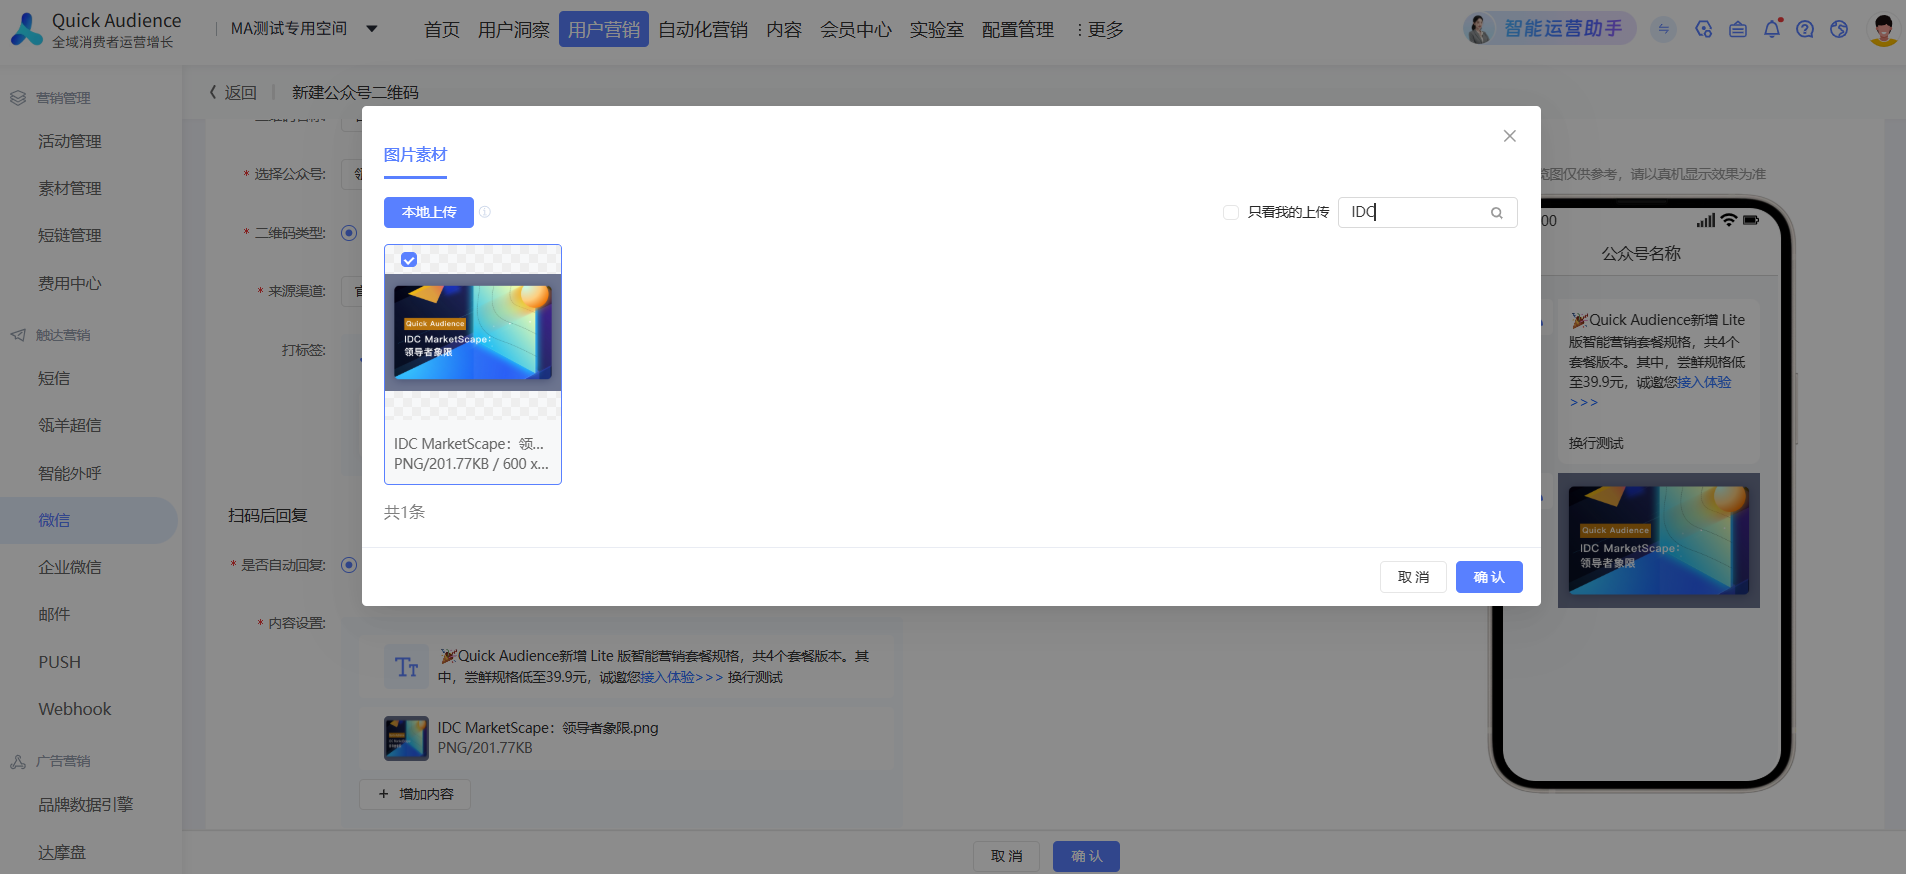This screenshot has width=1906, height=874.
Task: Open the 内容 menu
Action: tap(784, 30)
